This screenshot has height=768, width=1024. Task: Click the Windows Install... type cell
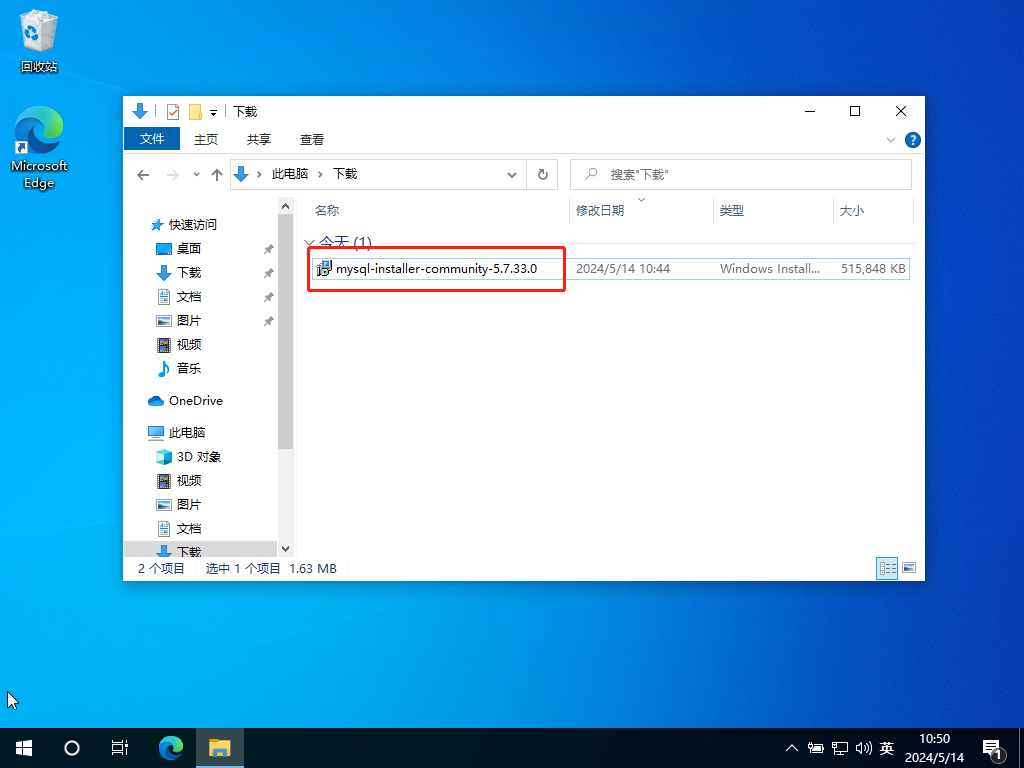tap(770, 268)
